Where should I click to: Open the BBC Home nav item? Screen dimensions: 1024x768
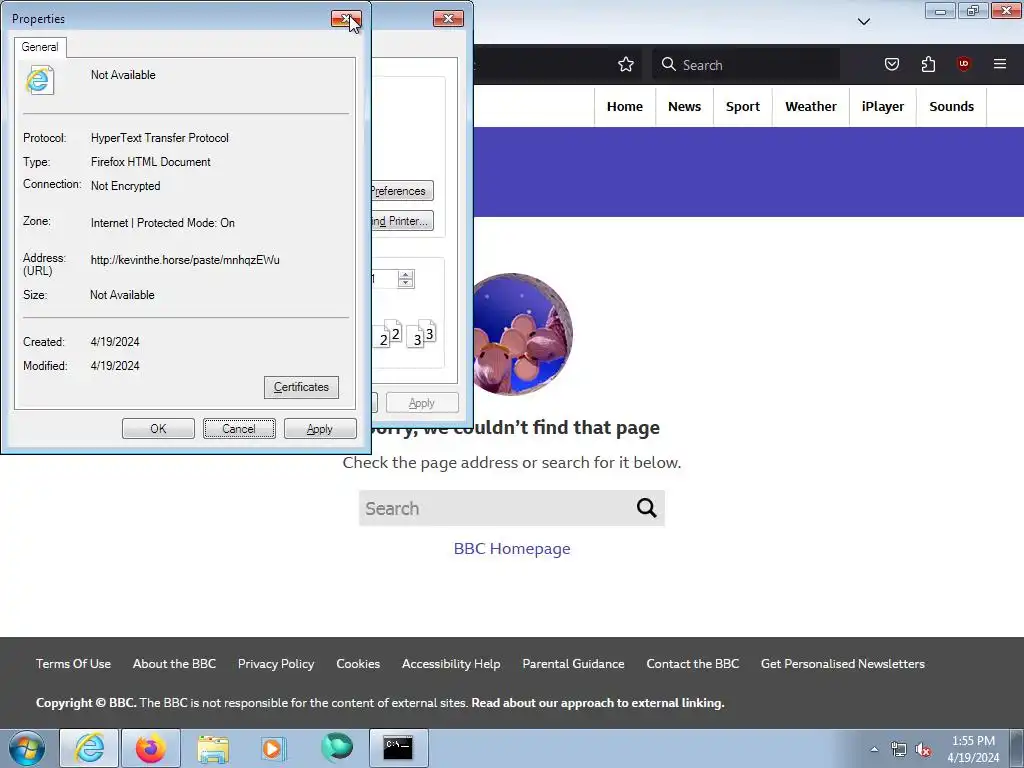(x=624, y=106)
